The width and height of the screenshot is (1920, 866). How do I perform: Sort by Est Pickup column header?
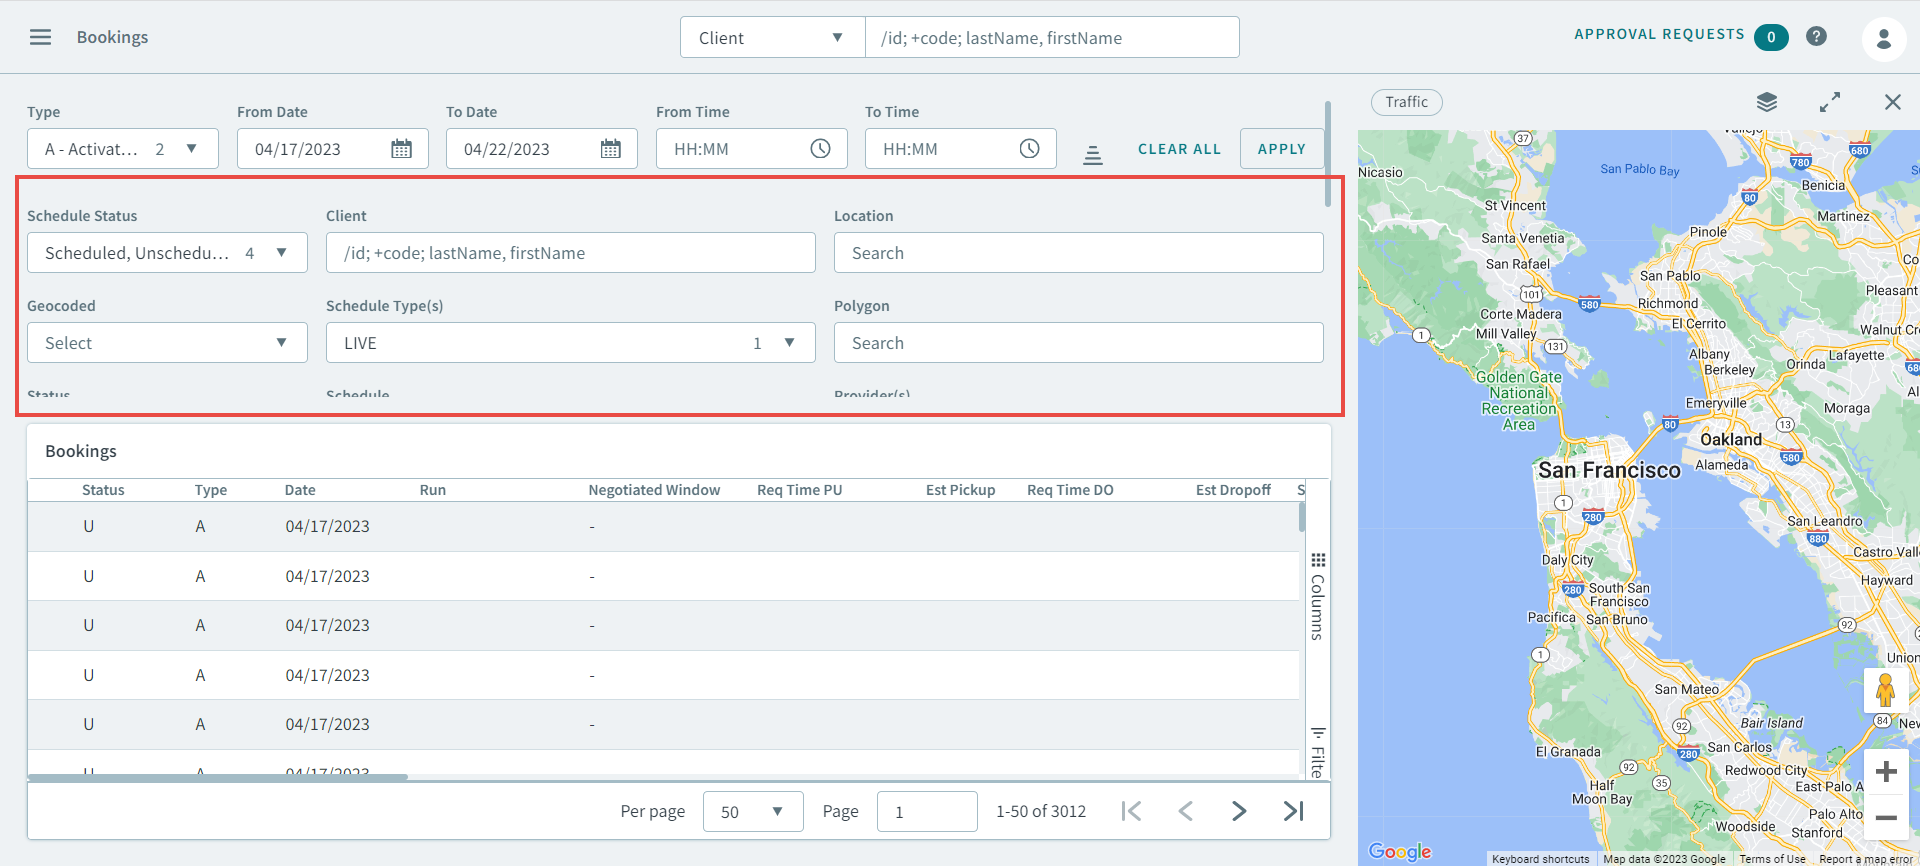(x=960, y=490)
